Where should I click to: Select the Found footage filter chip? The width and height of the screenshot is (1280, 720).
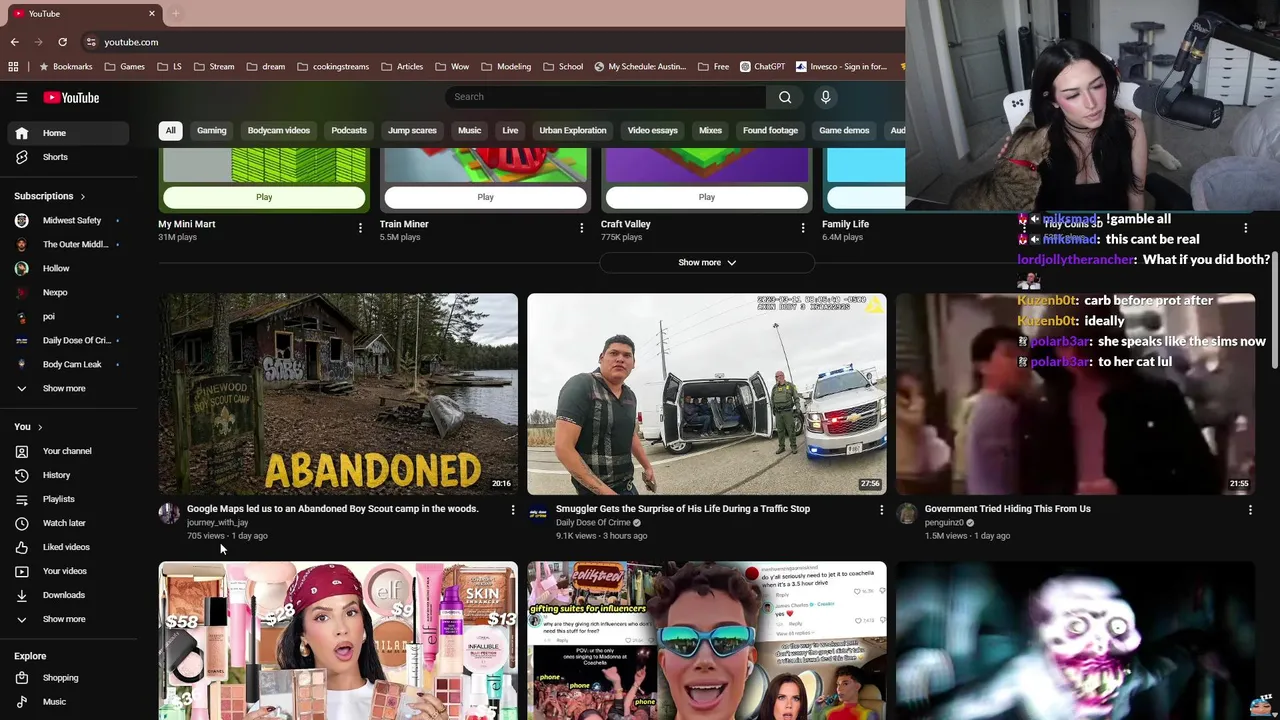770,130
